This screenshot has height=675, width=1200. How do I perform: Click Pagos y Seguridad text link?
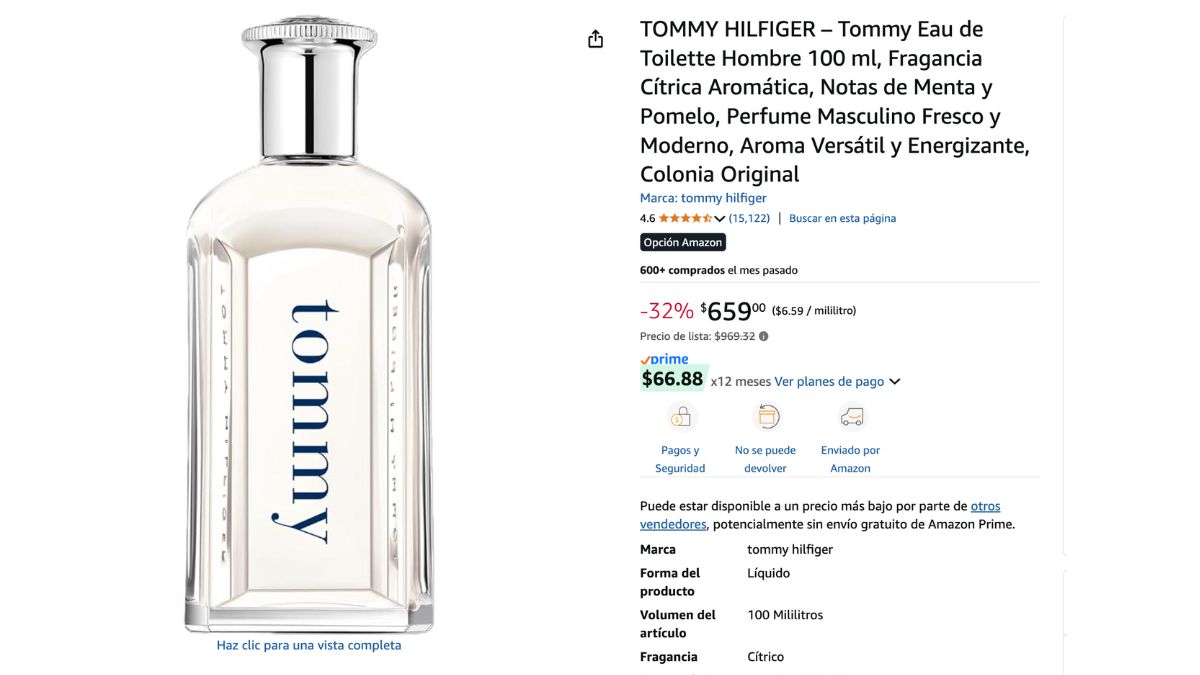coord(681,459)
